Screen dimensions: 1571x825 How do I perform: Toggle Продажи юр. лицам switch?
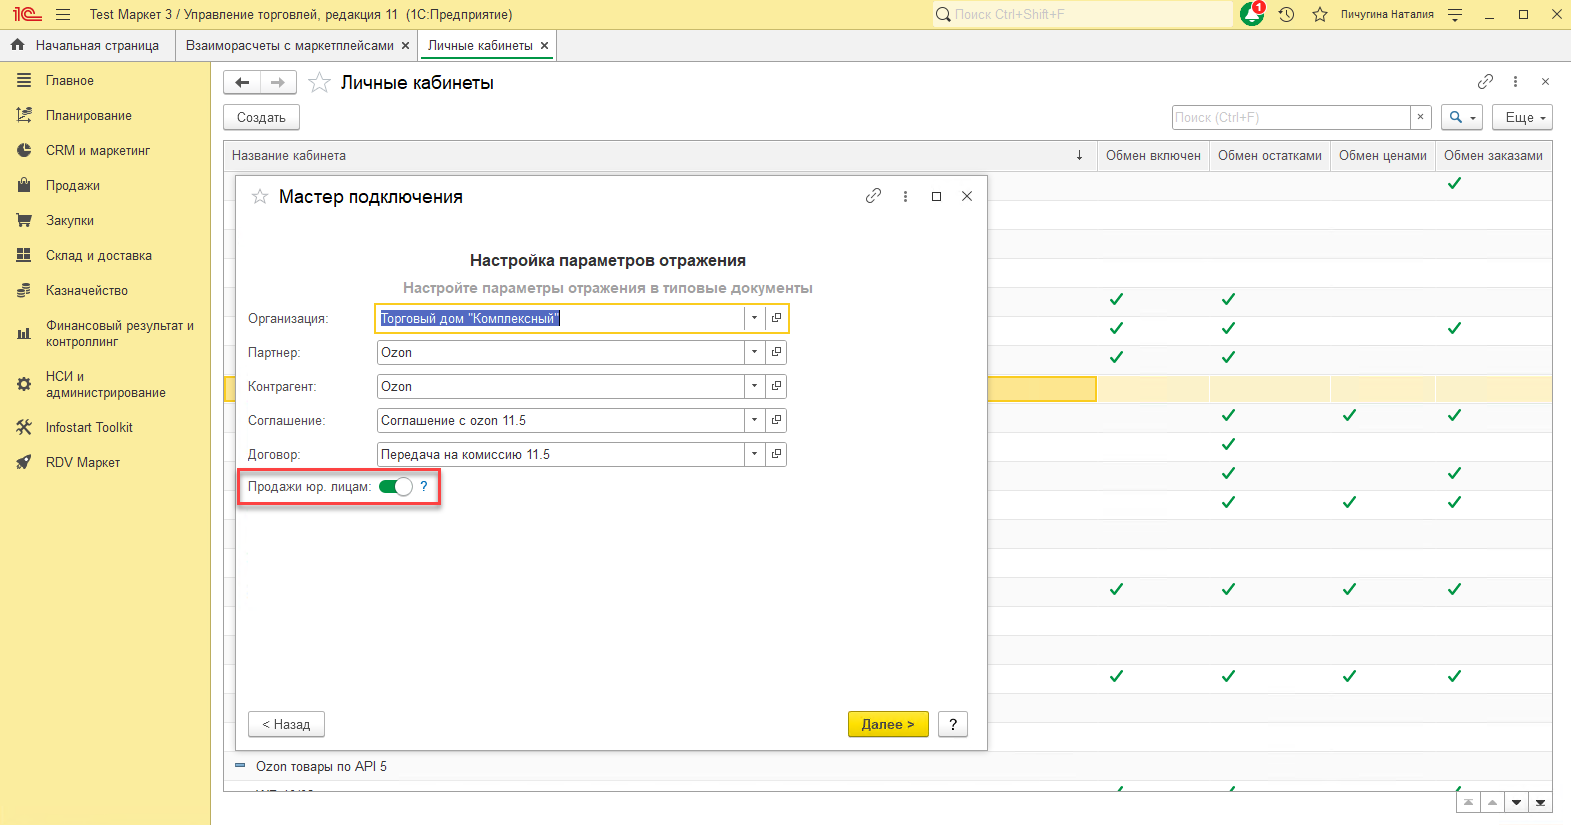point(396,487)
